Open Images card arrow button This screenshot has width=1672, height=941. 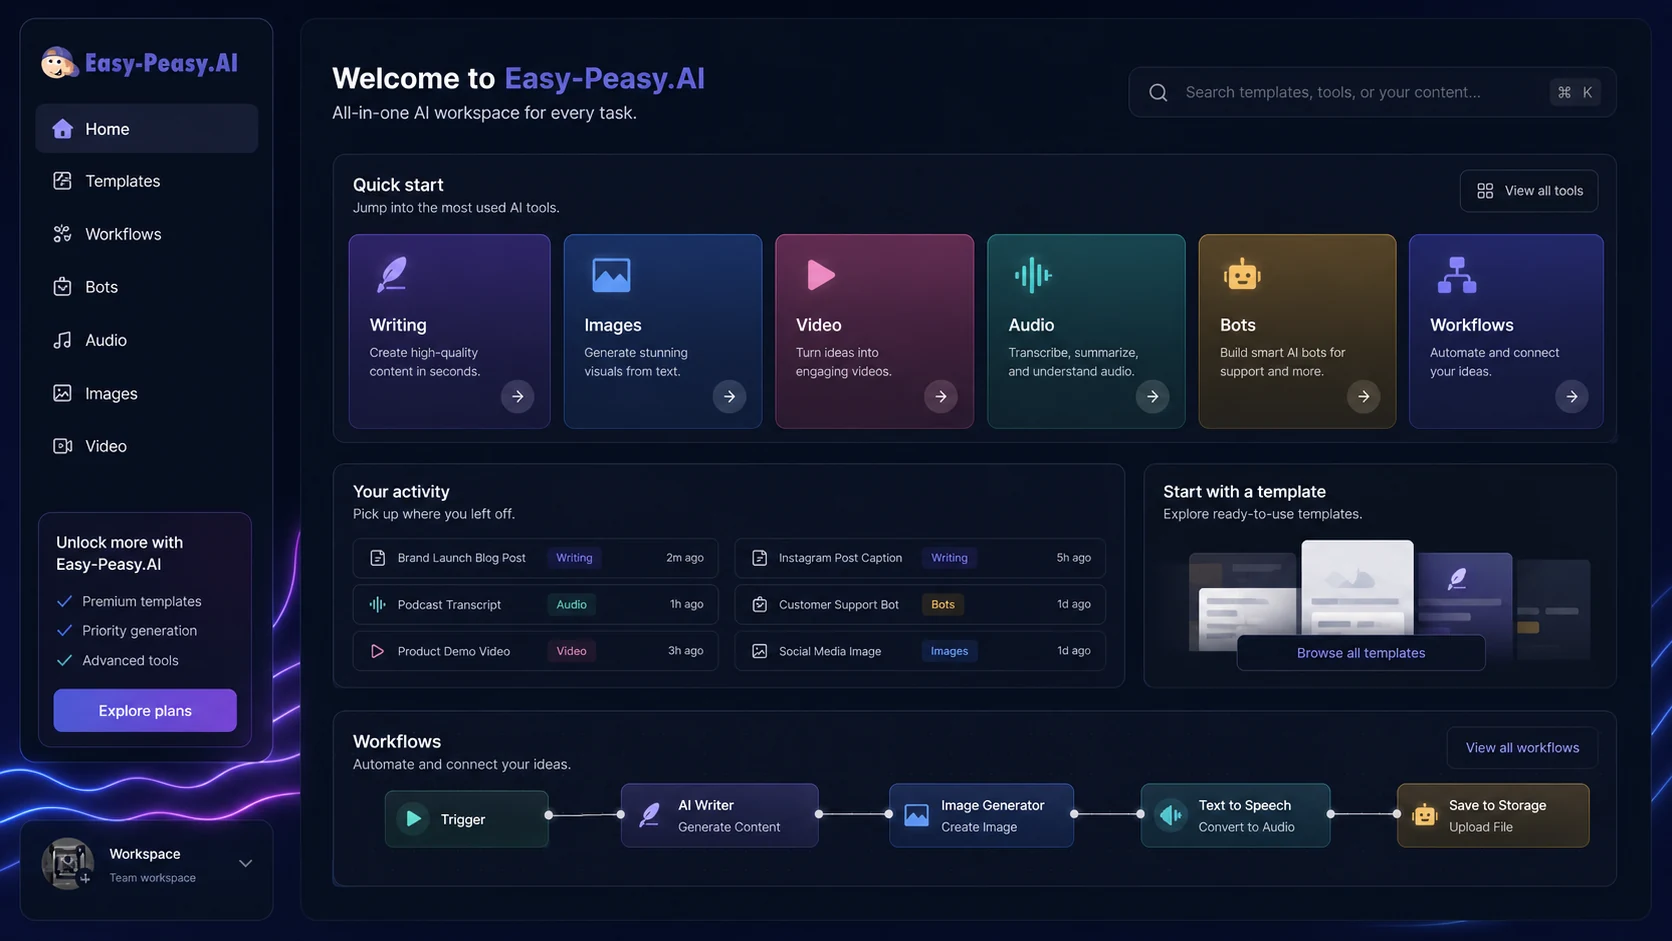click(729, 397)
